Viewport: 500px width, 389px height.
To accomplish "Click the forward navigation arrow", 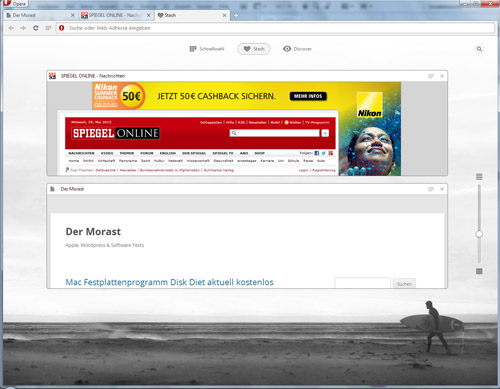I will [23, 28].
